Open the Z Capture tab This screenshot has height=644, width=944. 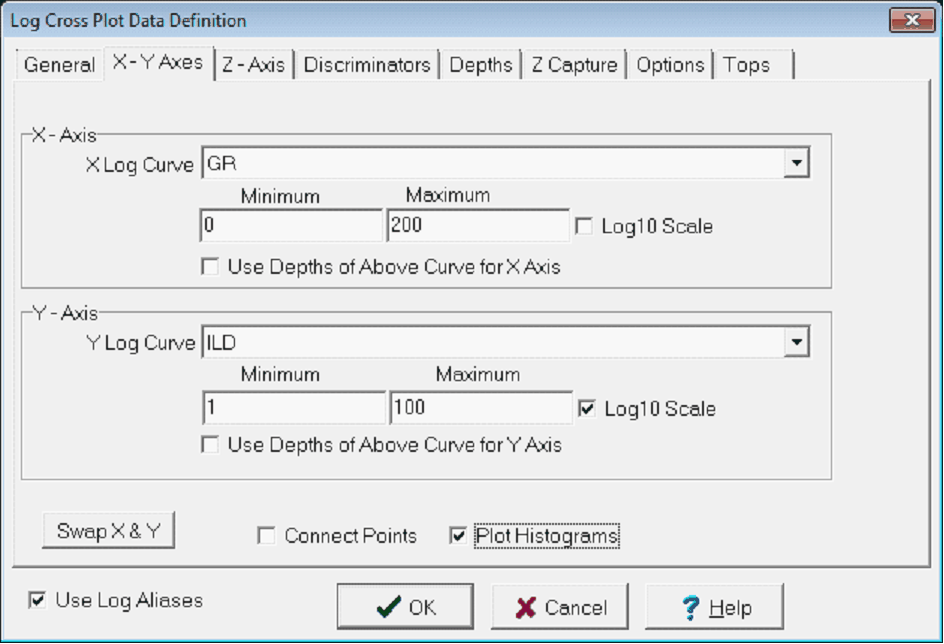[x=575, y=66]
